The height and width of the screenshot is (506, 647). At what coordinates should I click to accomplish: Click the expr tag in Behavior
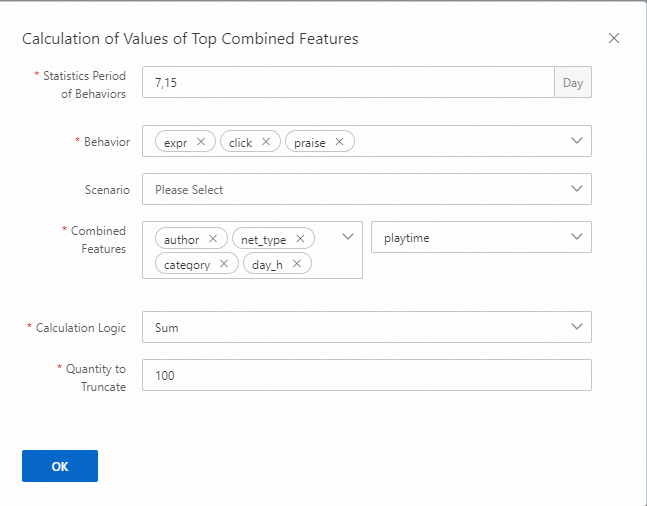point(175,142)
